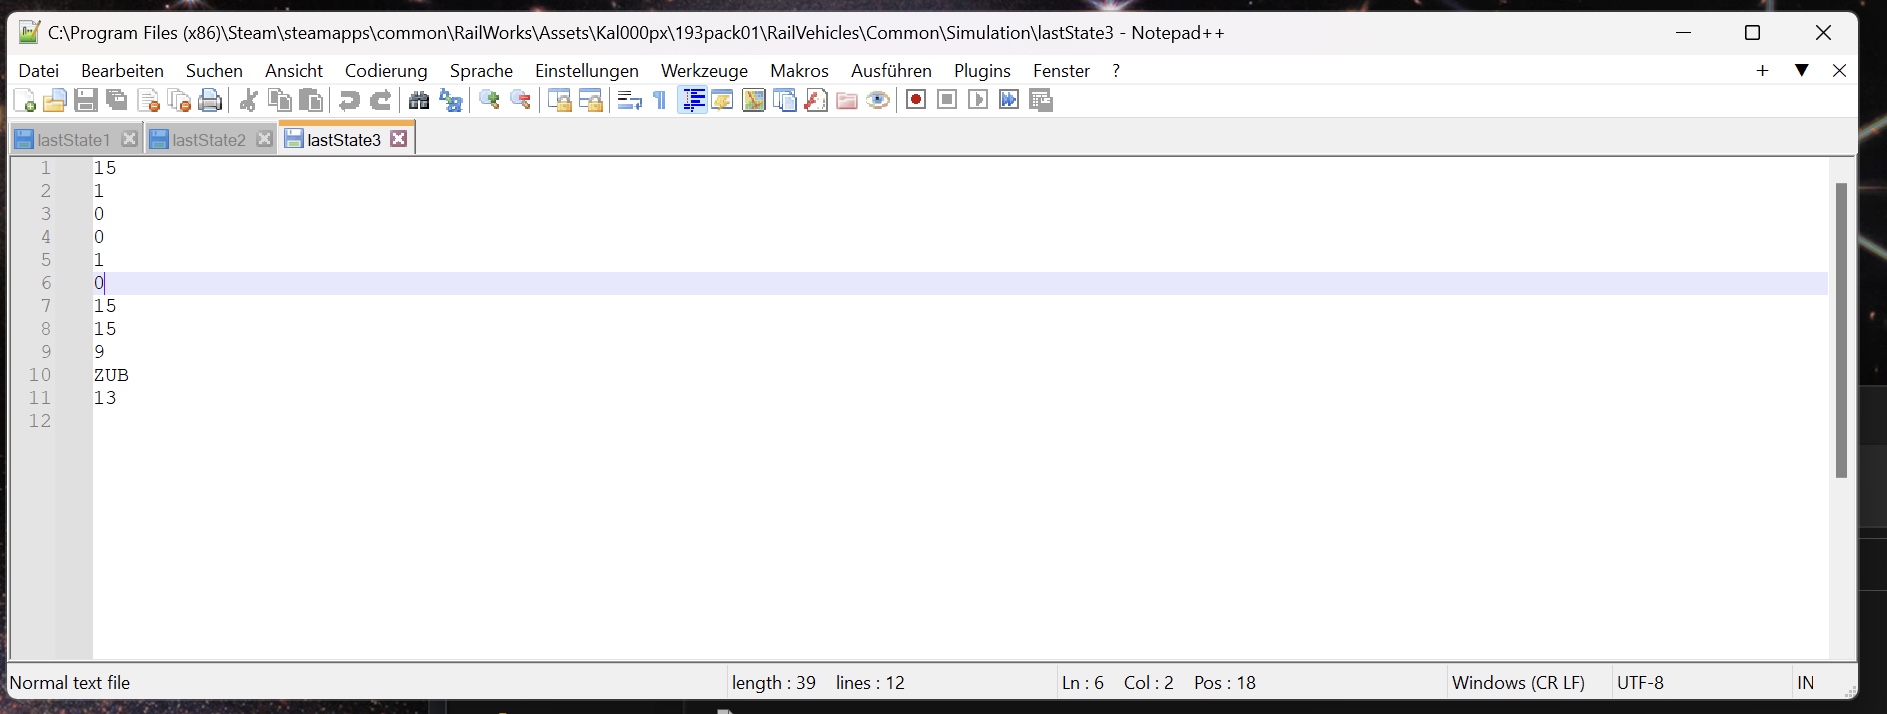The image size is (1887, 714).
Task: Open the Ansicht menu
Action: point(294,71)
